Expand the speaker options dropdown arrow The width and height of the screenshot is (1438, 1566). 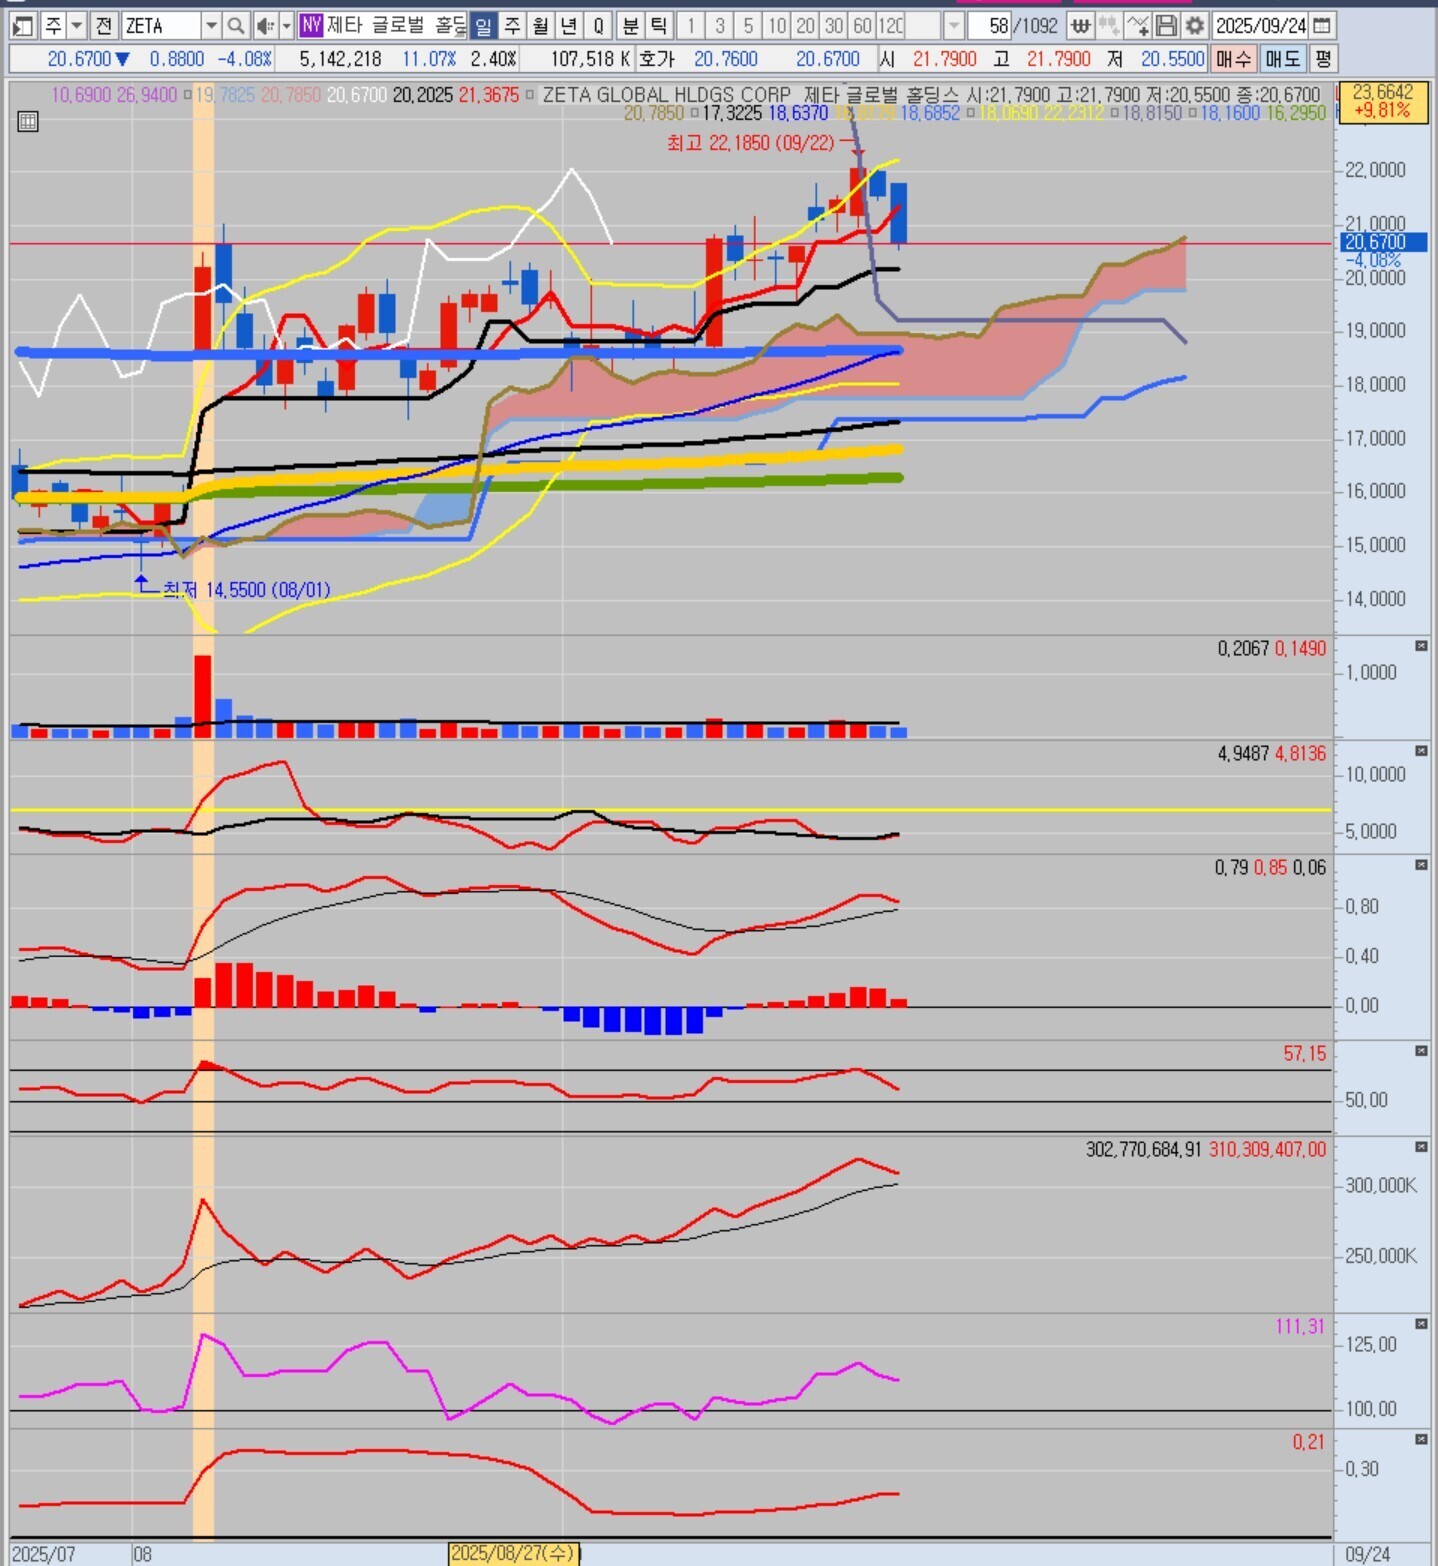[286, 25]
